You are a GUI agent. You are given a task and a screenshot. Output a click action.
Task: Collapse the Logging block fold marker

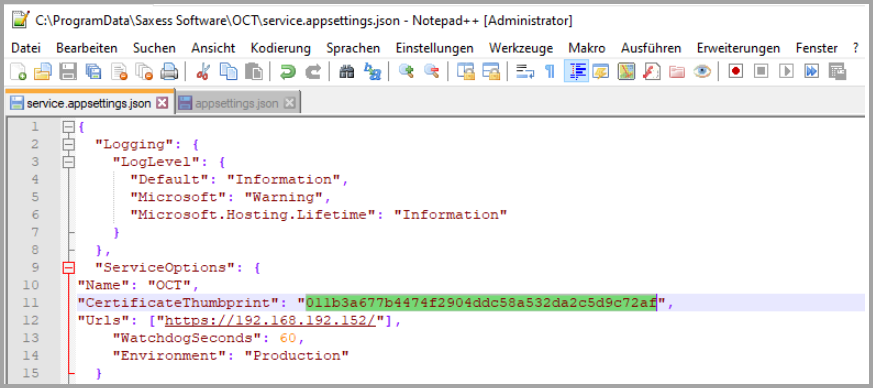[68, 145]
